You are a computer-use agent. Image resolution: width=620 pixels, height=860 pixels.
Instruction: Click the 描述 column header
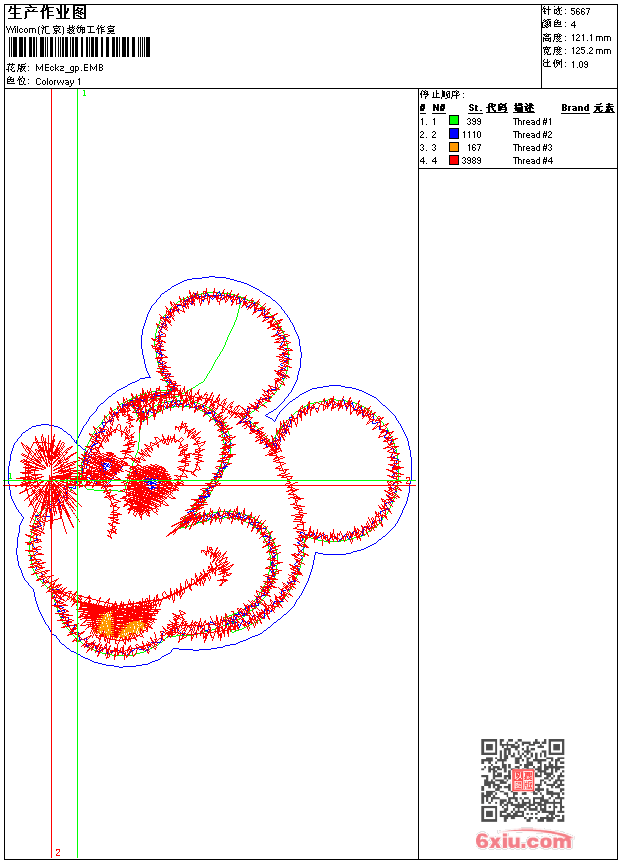tap(524, 108)
